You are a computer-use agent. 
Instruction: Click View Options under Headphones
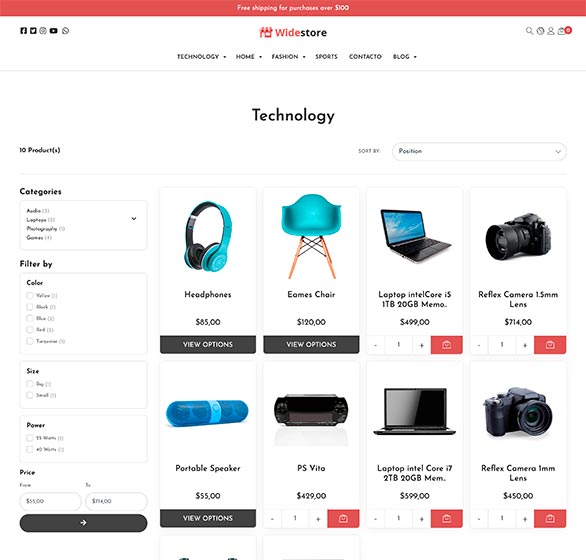(208, 345)
